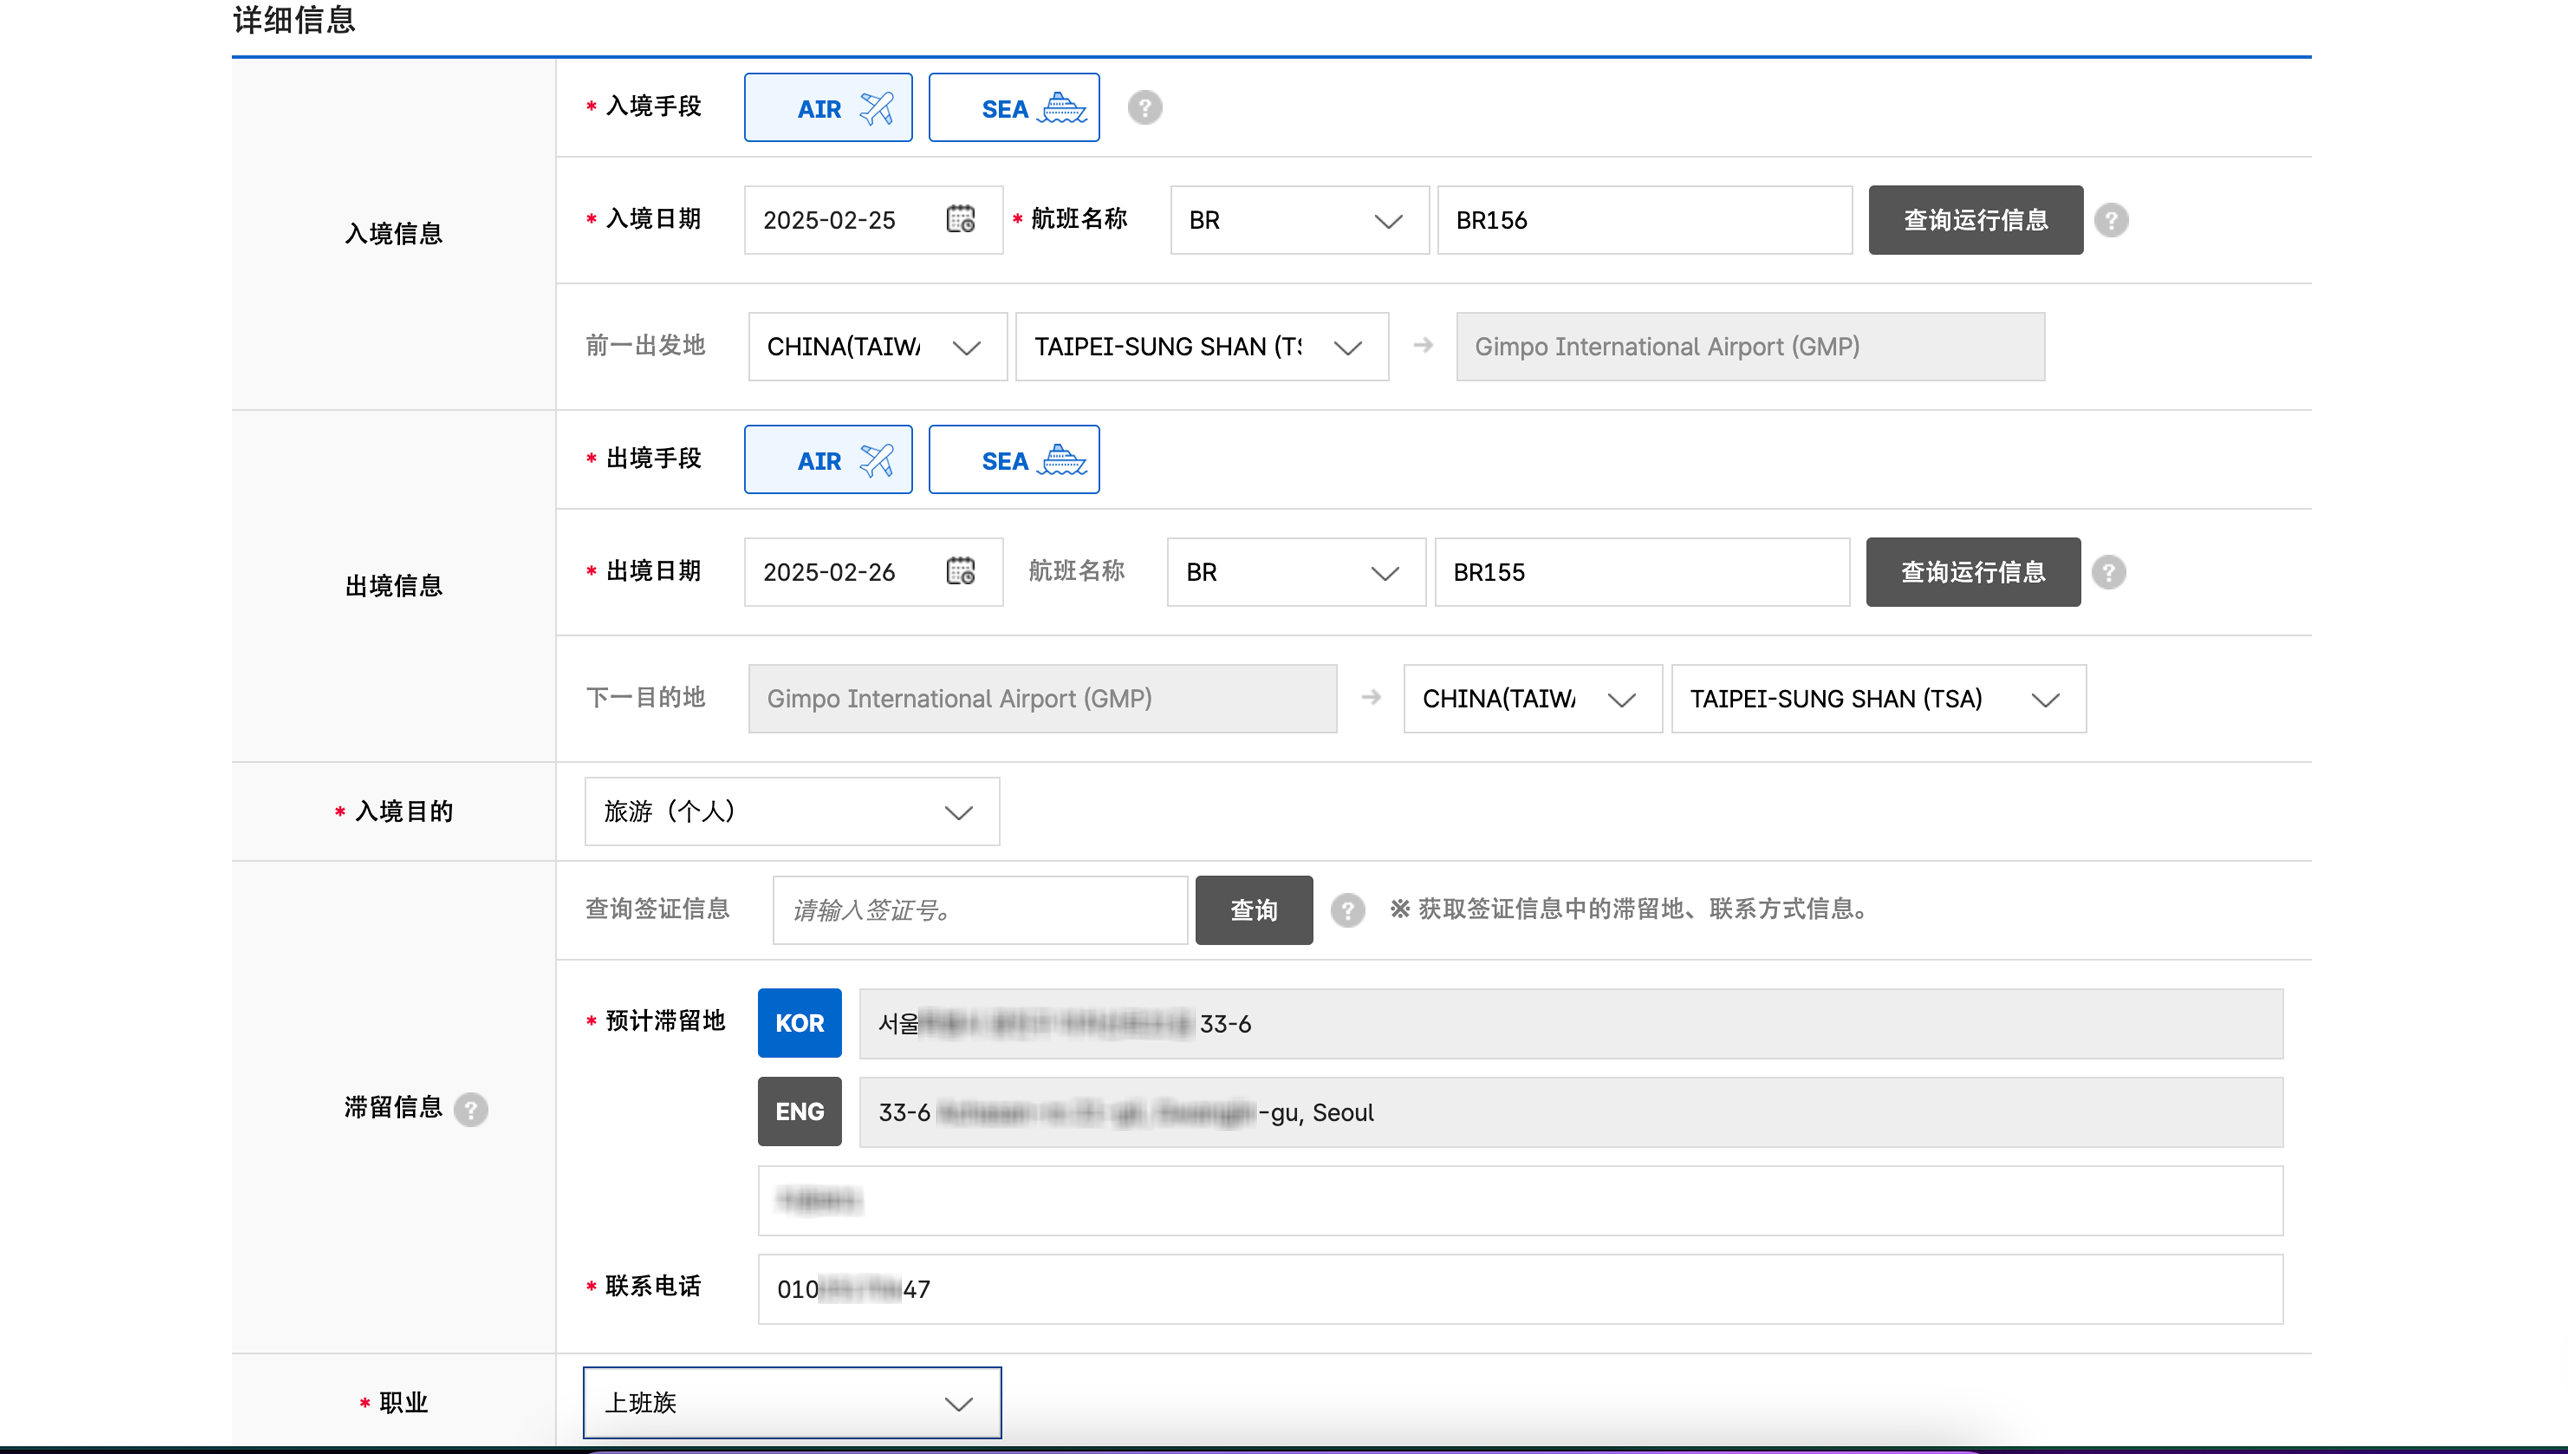This screenshot has height=1454, width=2568.
Task: Click help icon beside visa query button
Action: point(1347,909)
